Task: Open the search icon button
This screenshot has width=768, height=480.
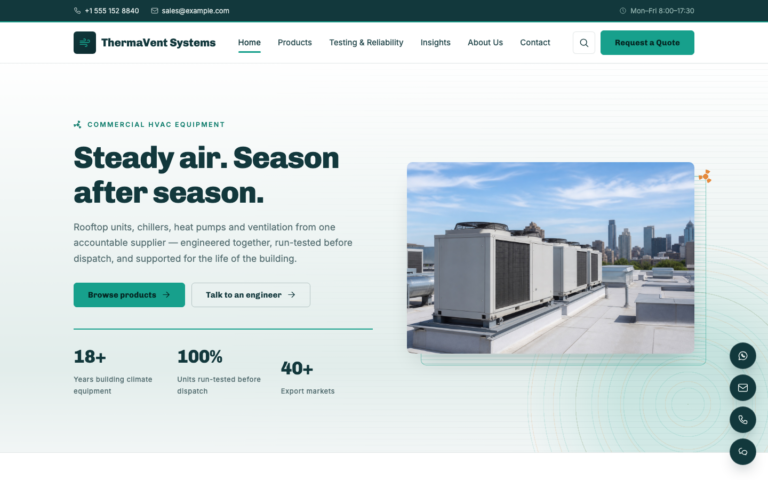Action: coord(583,43)
